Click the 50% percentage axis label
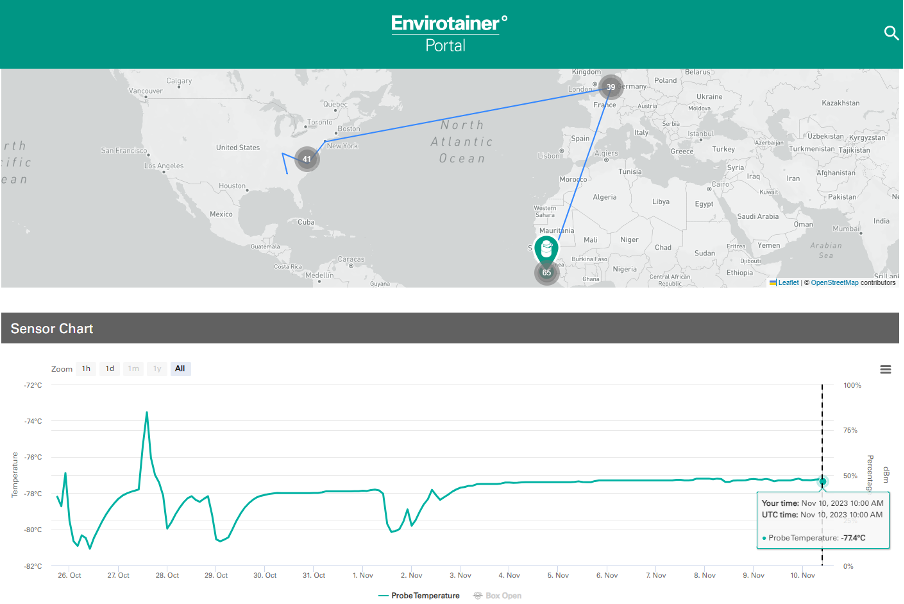 click(x=850, y=476)
